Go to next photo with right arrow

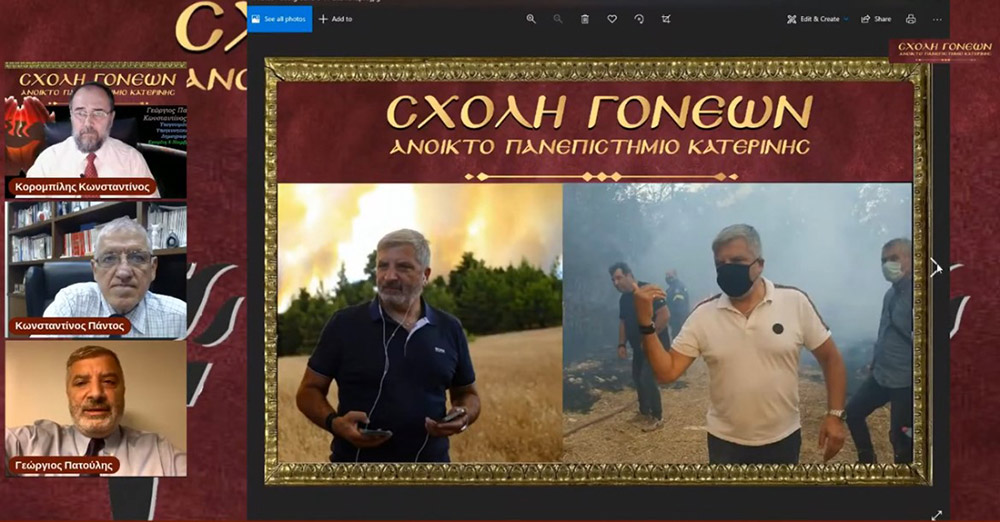pyautogui.click(x=936, y=267)
